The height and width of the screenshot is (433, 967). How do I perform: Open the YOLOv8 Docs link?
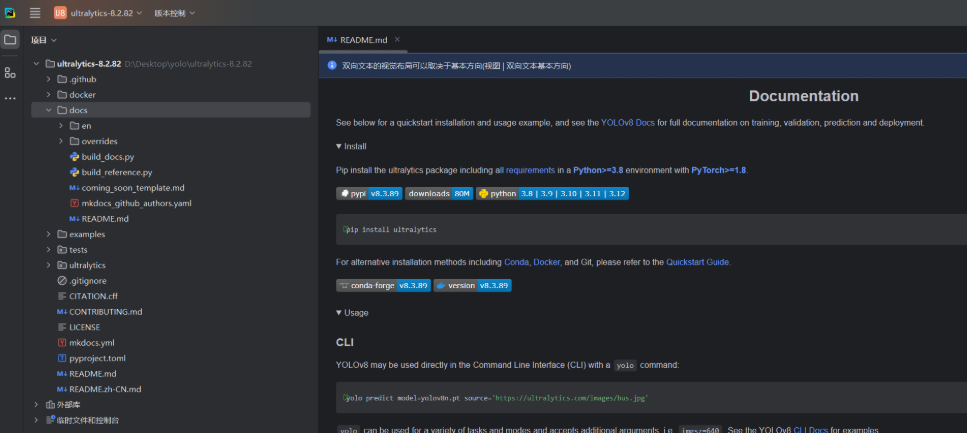coord(628,123)
